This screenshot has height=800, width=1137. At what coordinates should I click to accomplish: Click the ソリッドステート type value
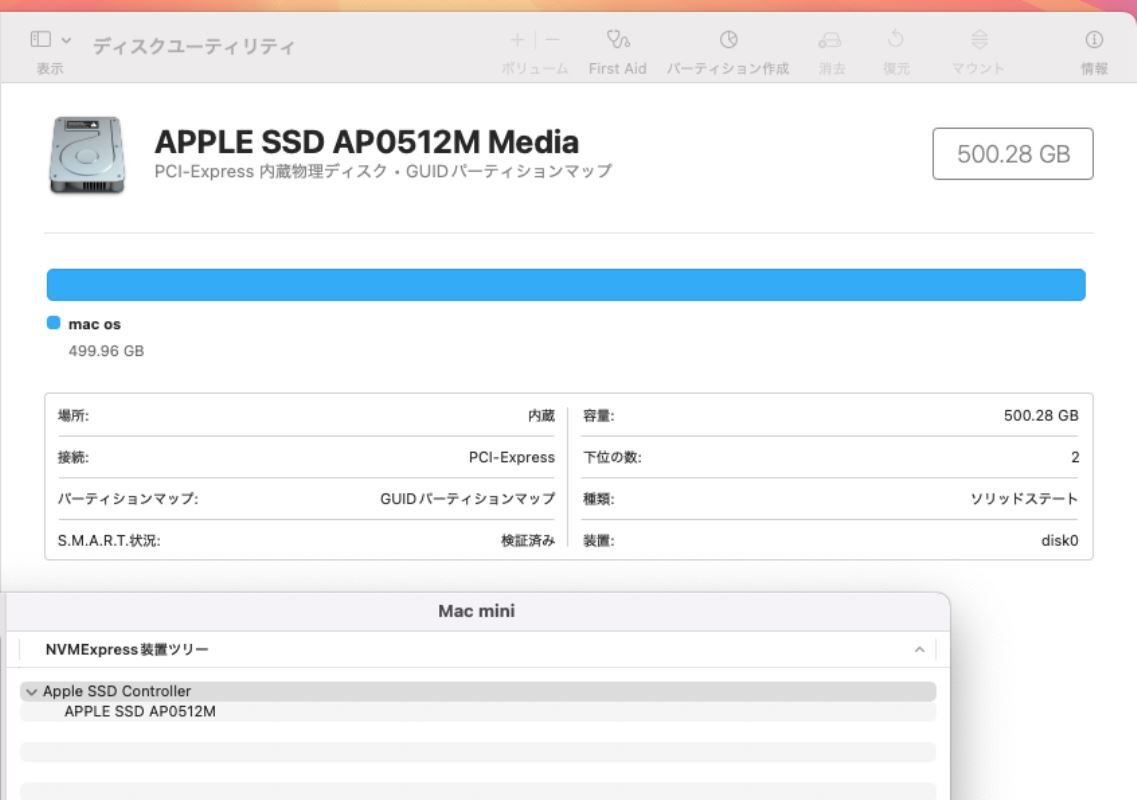point(1024,499)
